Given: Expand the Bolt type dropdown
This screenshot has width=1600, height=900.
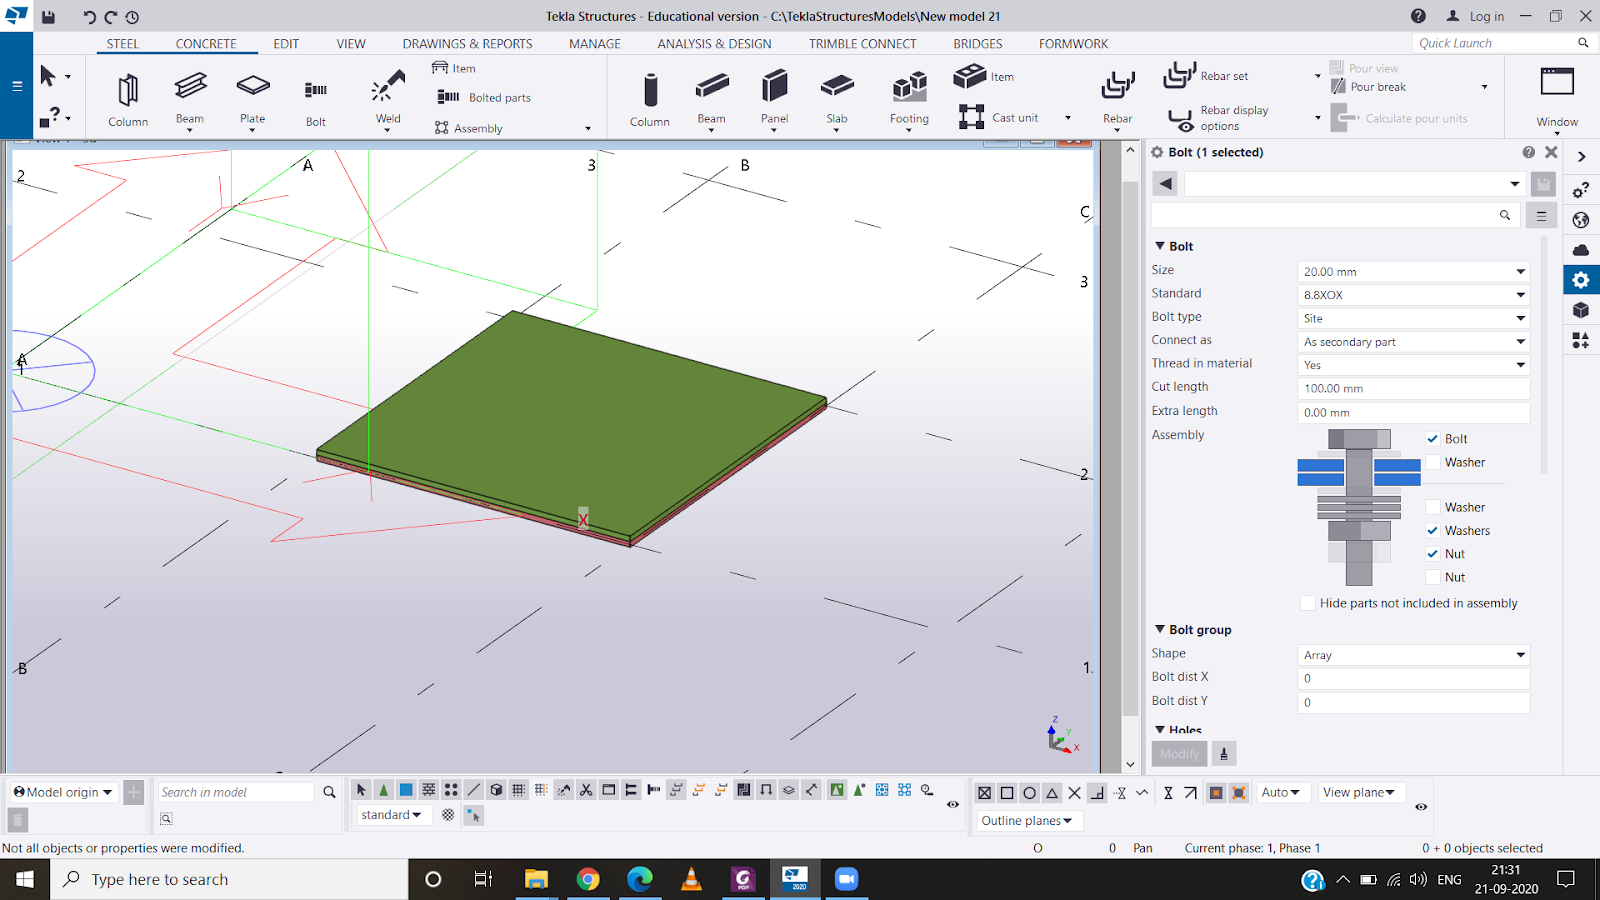Looking at the screenshot, I should (x=1413, y=318).
